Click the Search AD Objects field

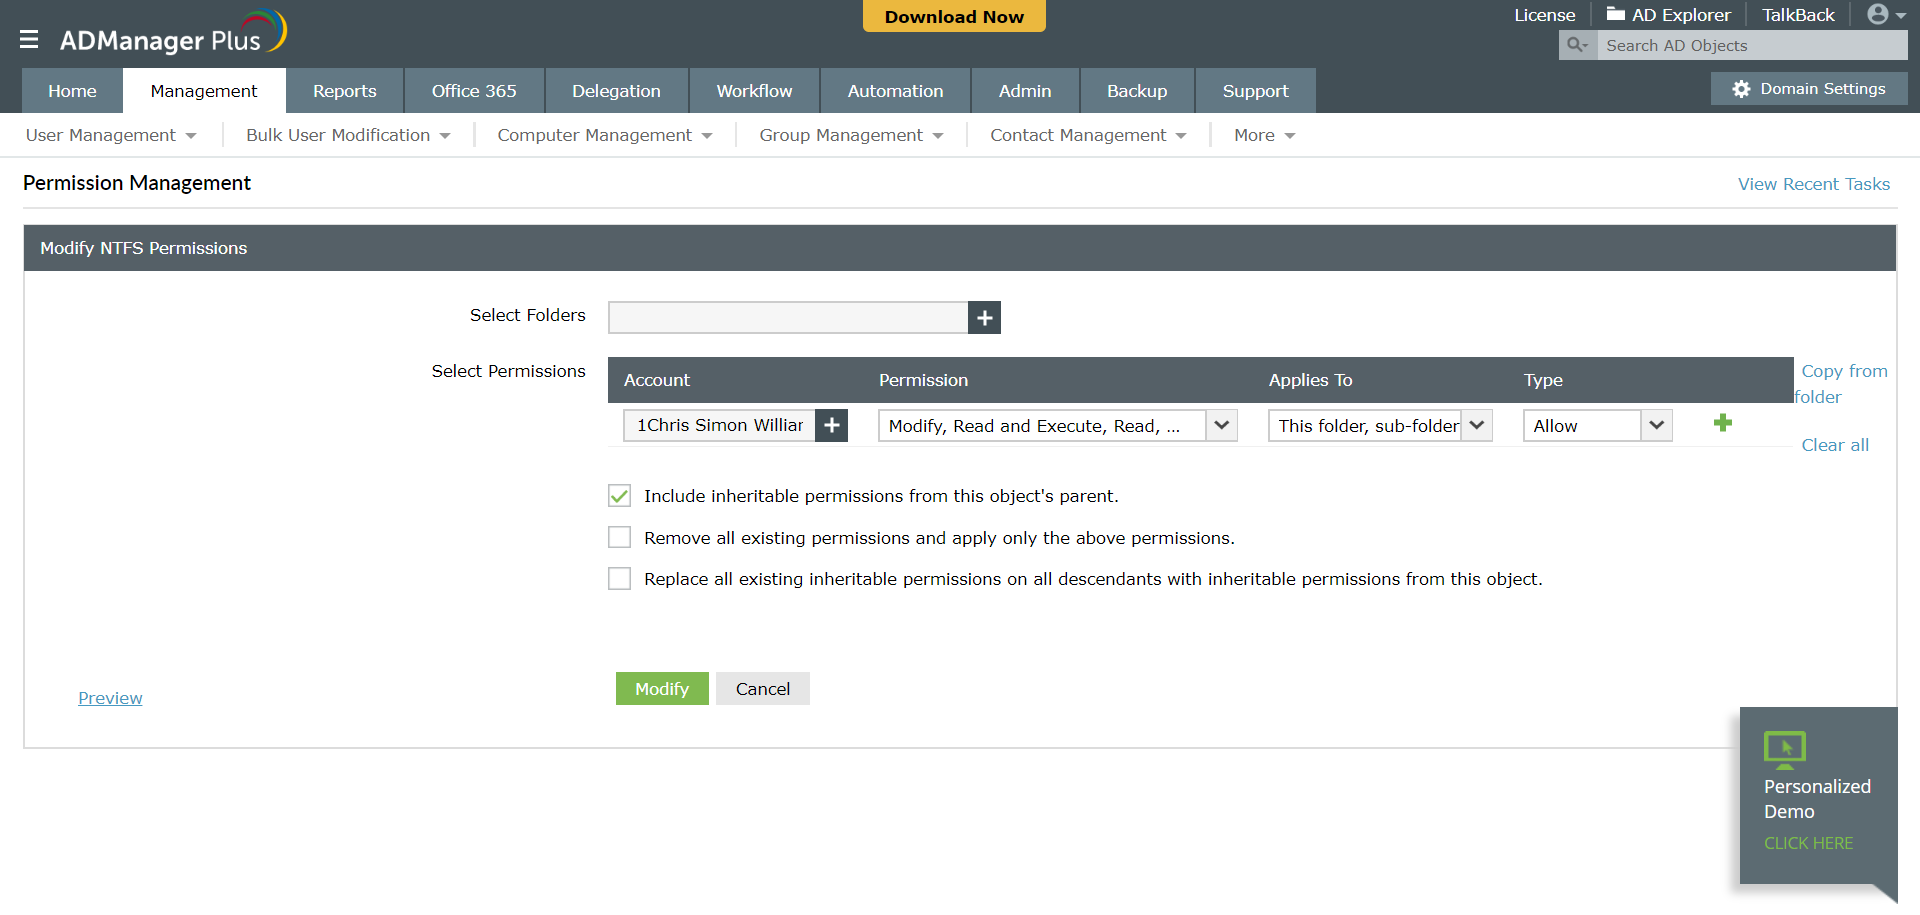tap(1752, 45)
